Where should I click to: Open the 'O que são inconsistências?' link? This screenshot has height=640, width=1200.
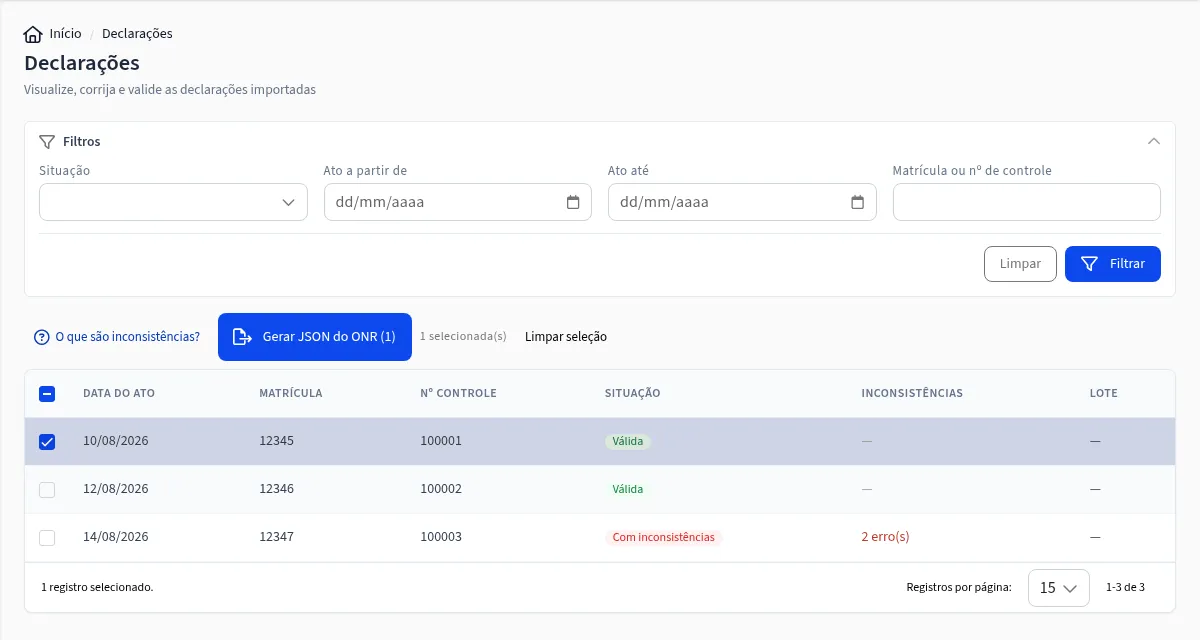click(x=127, y=337)
